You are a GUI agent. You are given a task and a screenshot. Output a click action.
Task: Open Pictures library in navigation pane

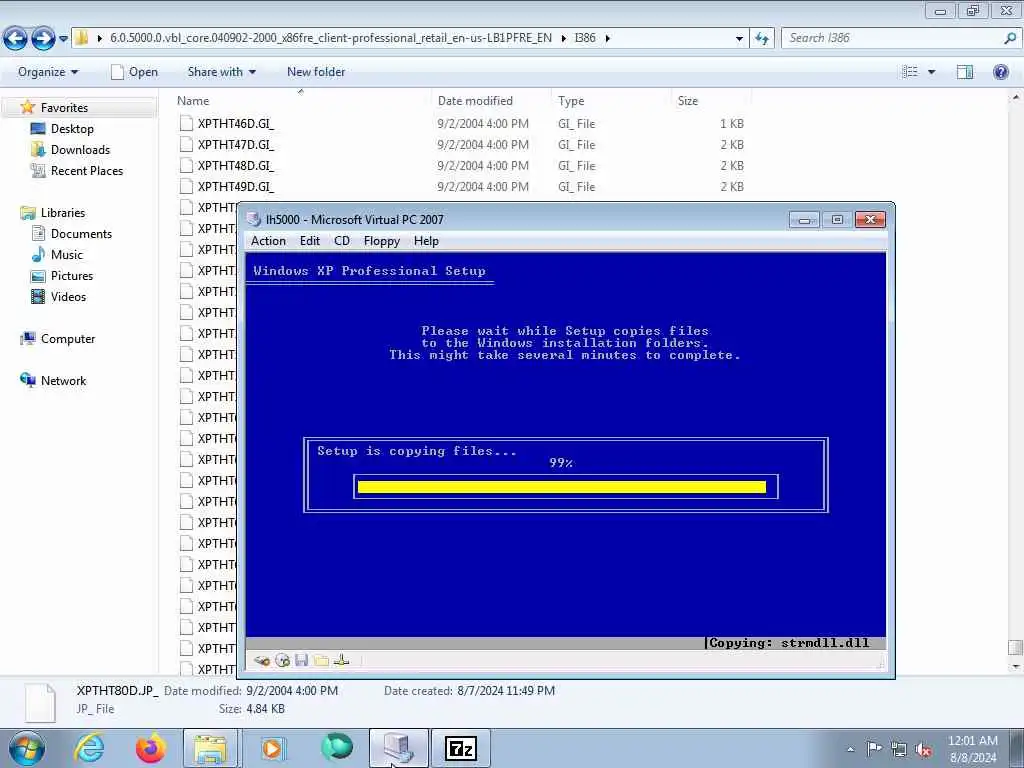click(x=72, y=276)
